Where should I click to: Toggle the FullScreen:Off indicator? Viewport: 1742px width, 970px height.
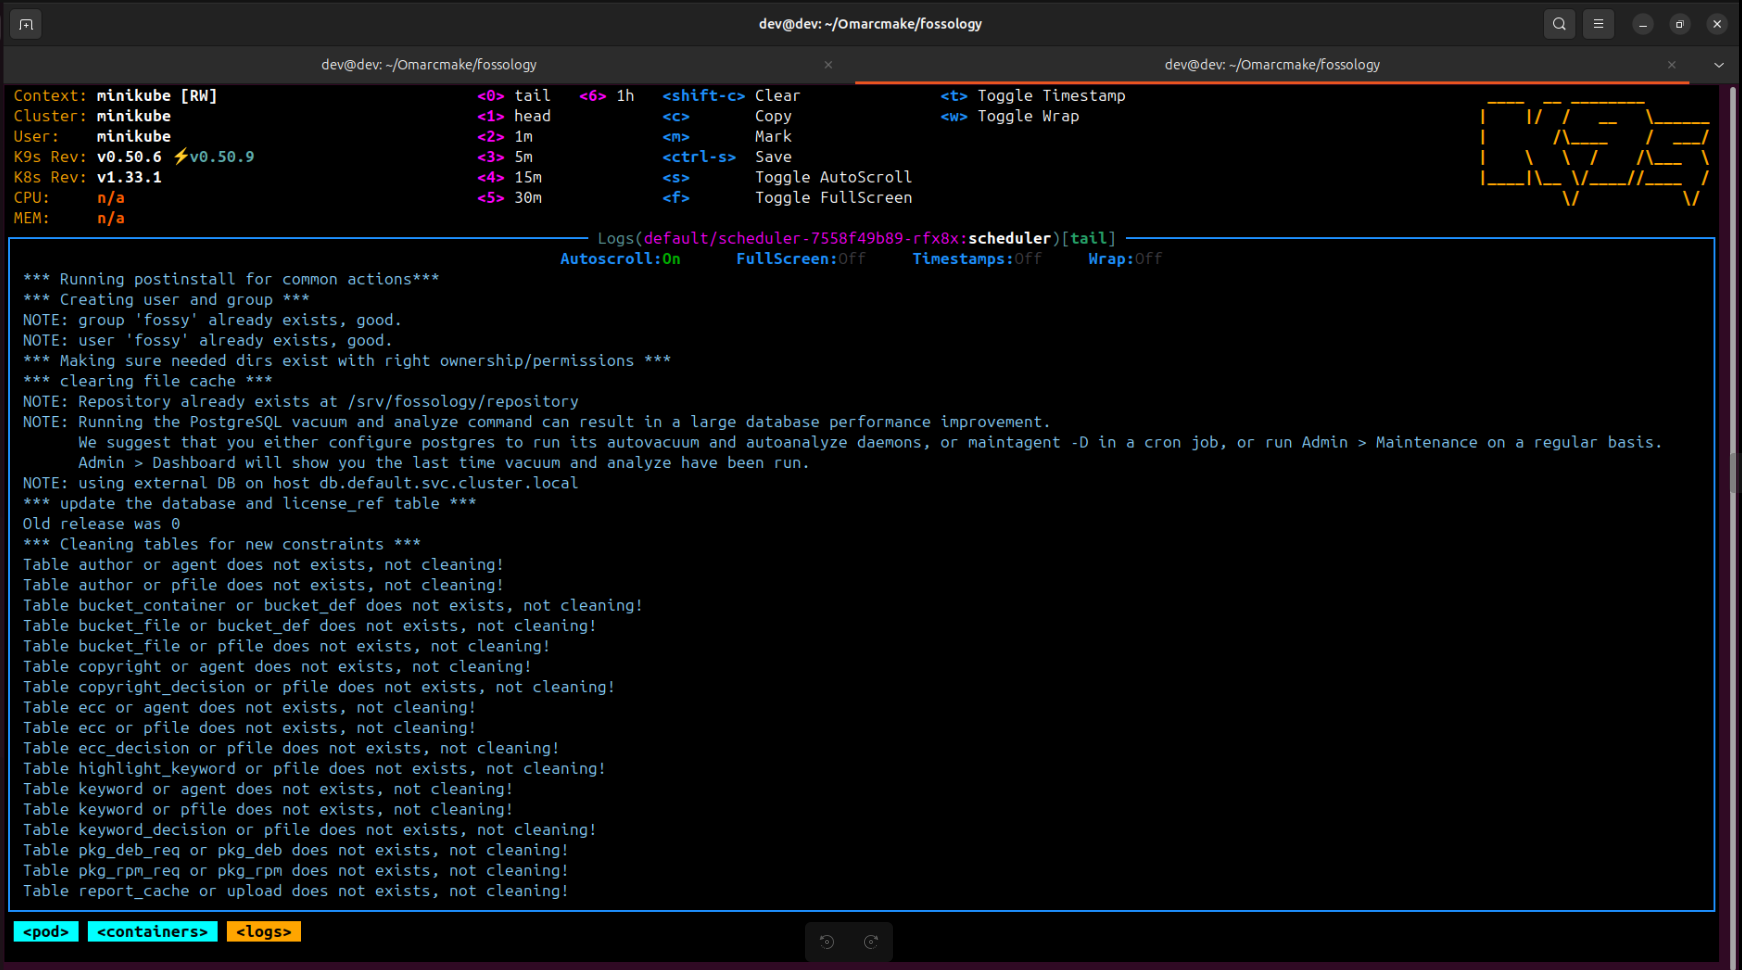pos(800,259)
